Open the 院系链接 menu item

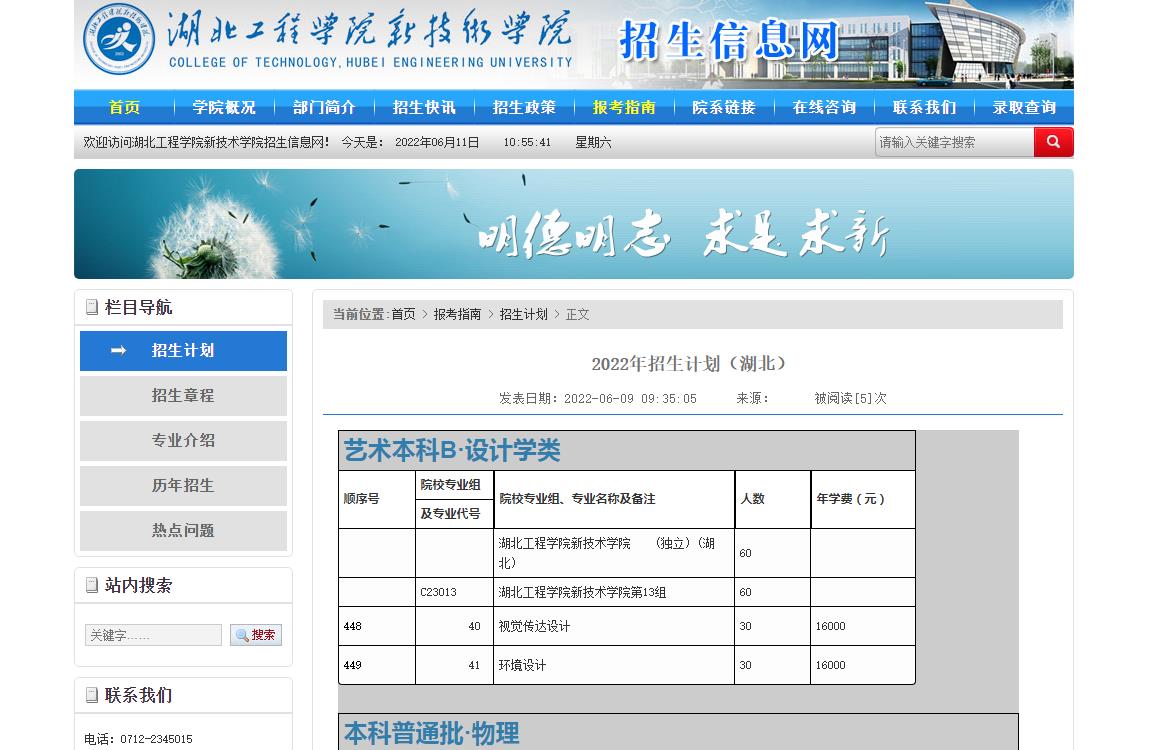coord(724,108)
